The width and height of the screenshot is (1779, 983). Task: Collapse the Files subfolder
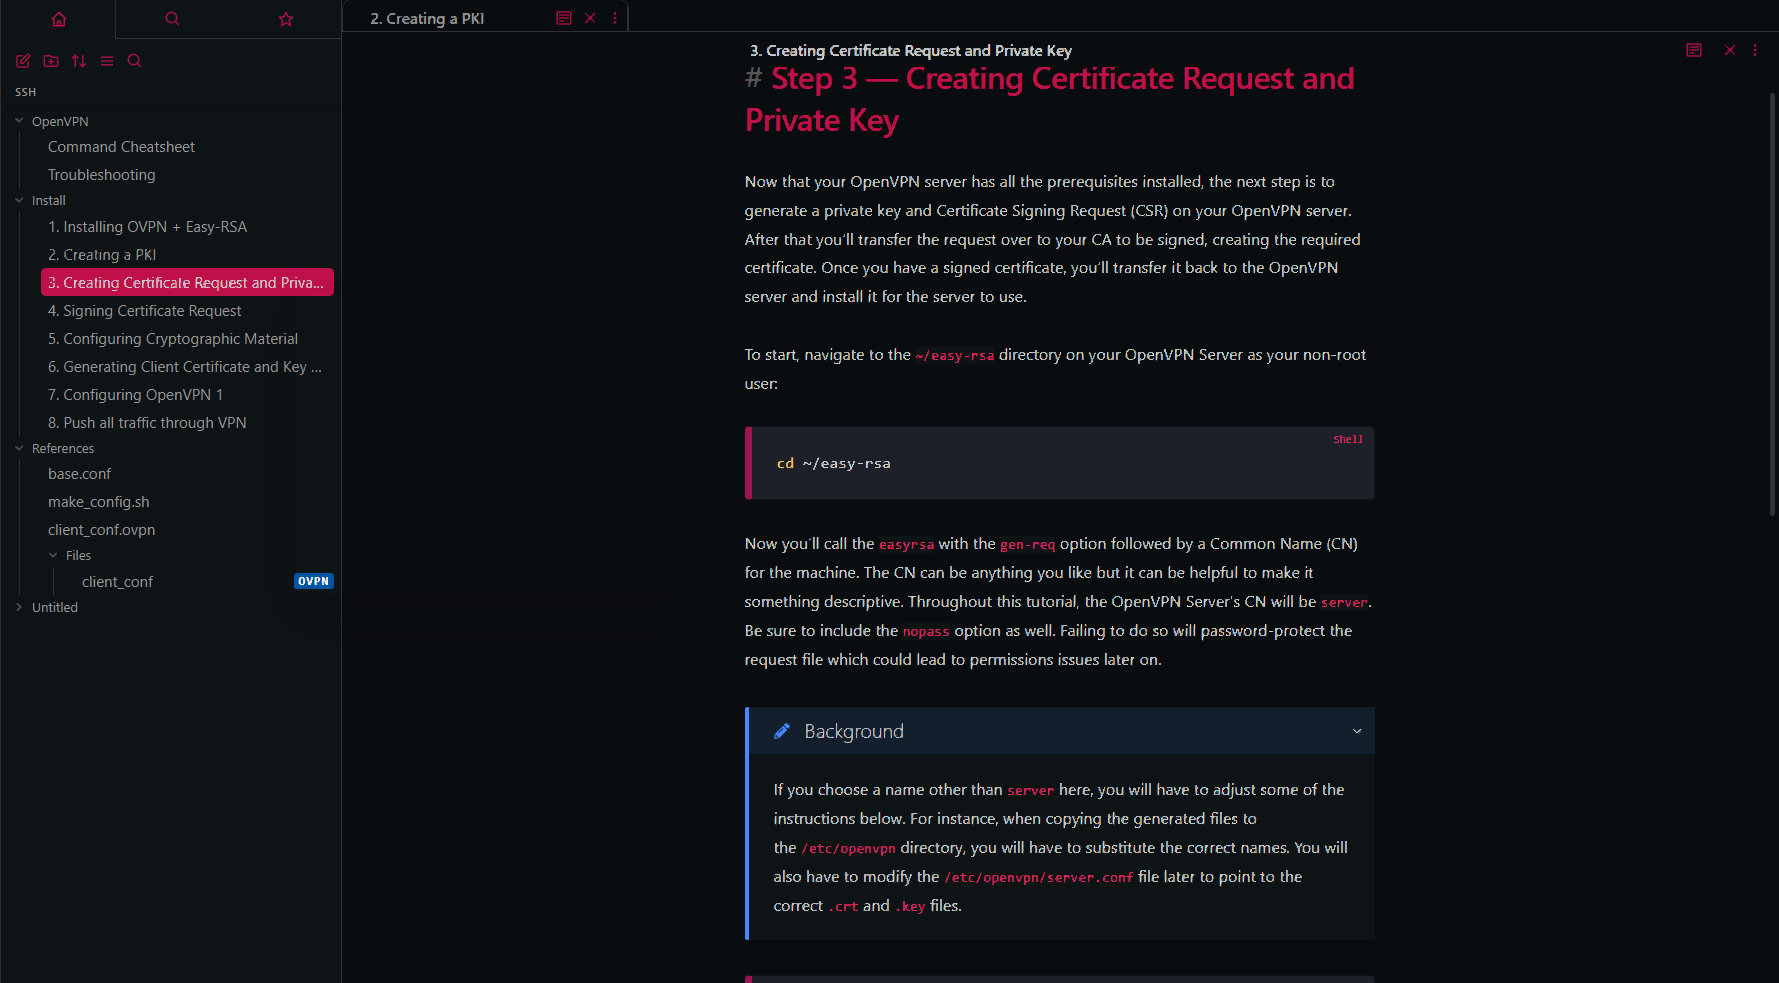(53, 555)
